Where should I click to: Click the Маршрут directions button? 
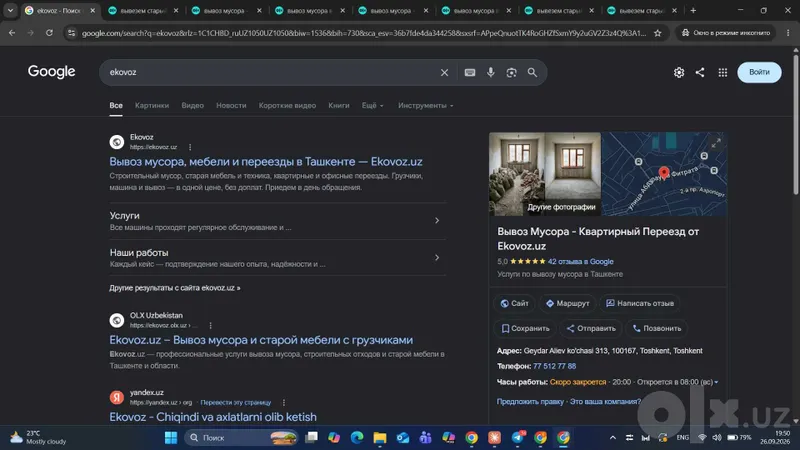coord(567,303)
